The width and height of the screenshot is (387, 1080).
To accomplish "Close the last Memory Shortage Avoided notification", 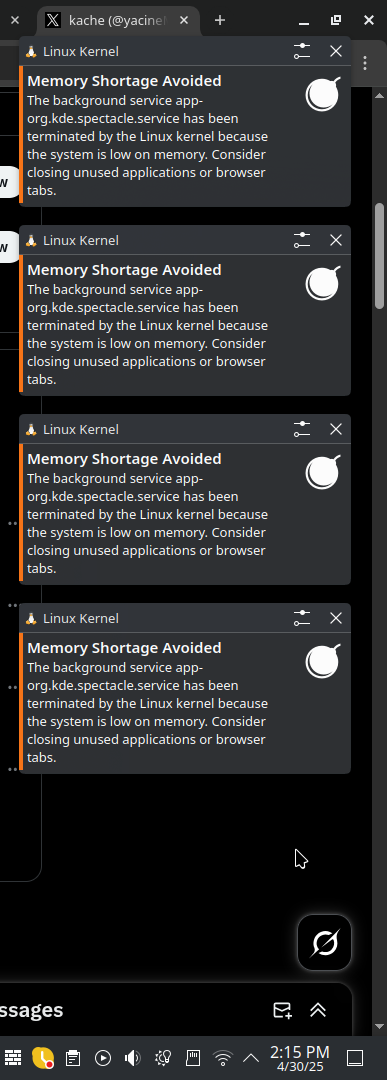I will point(335,618).
